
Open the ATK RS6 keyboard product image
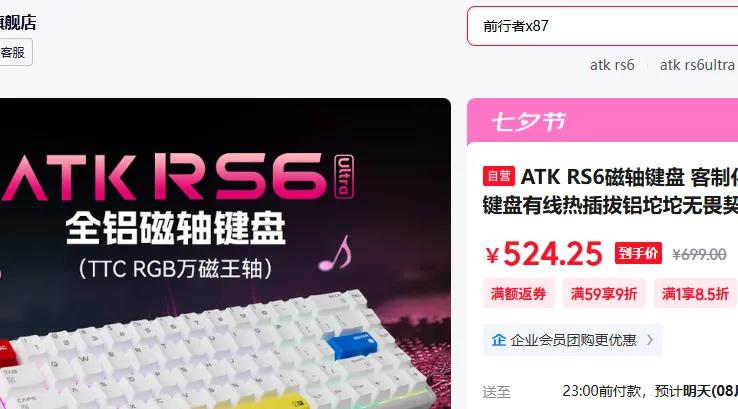coord(225,253)
